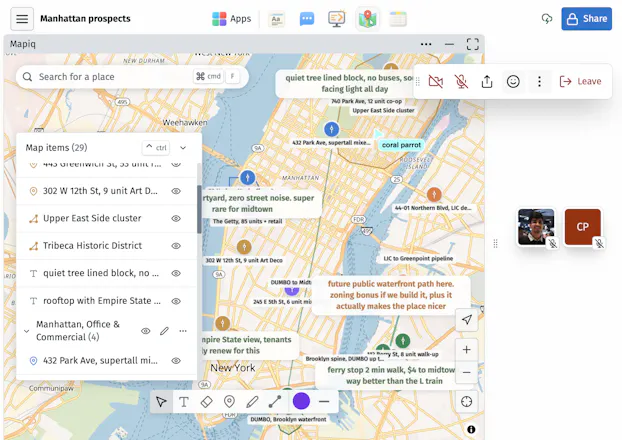Image resolution: width=622 pixels, height=440 pixels.
Task: Click the ctrl shortcut collapse button
Action: coord(156,148)
